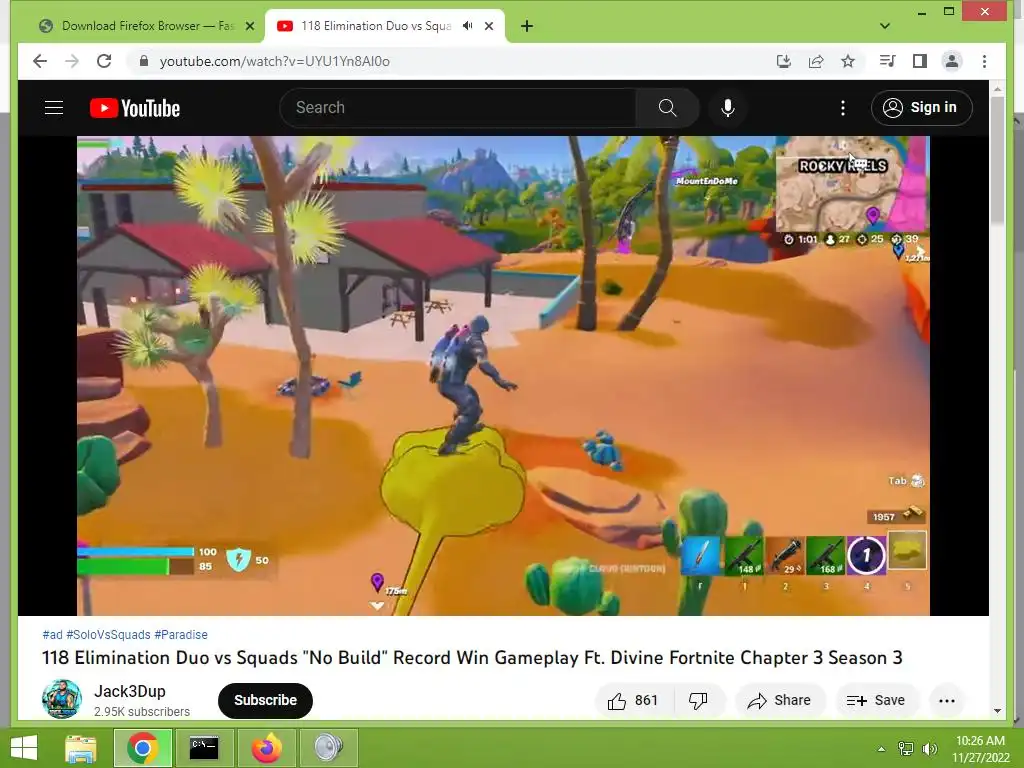Open the clock showing 10:26 AM
The width and height of the screenshot is (1024, 768).
pyautogui.click(x=980, y=749)
